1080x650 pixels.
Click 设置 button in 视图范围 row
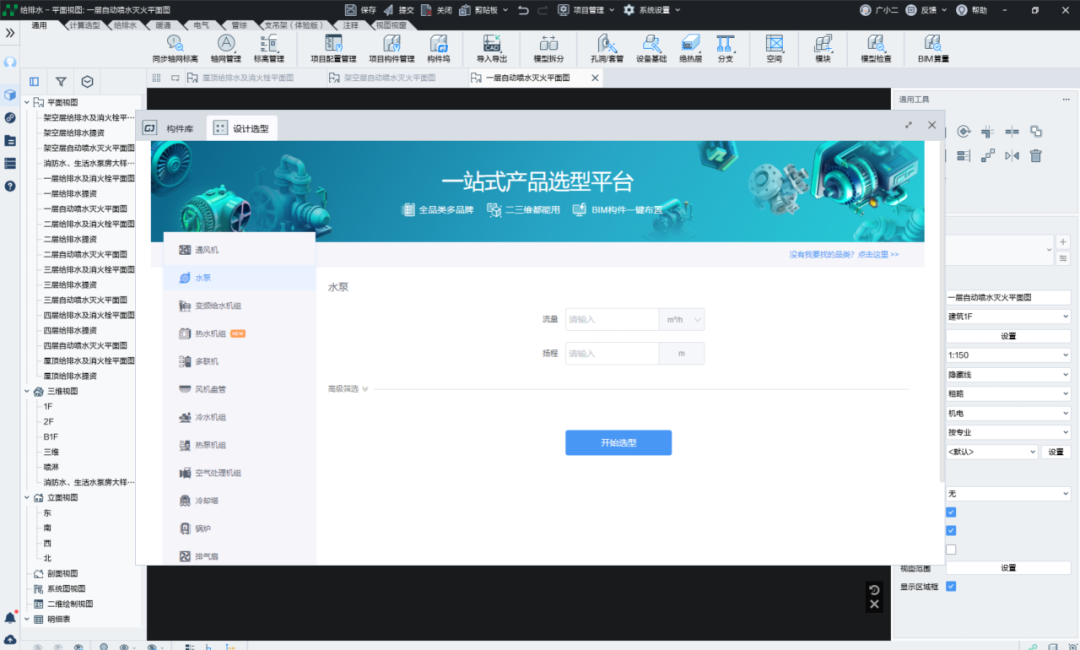(1008, 567)
